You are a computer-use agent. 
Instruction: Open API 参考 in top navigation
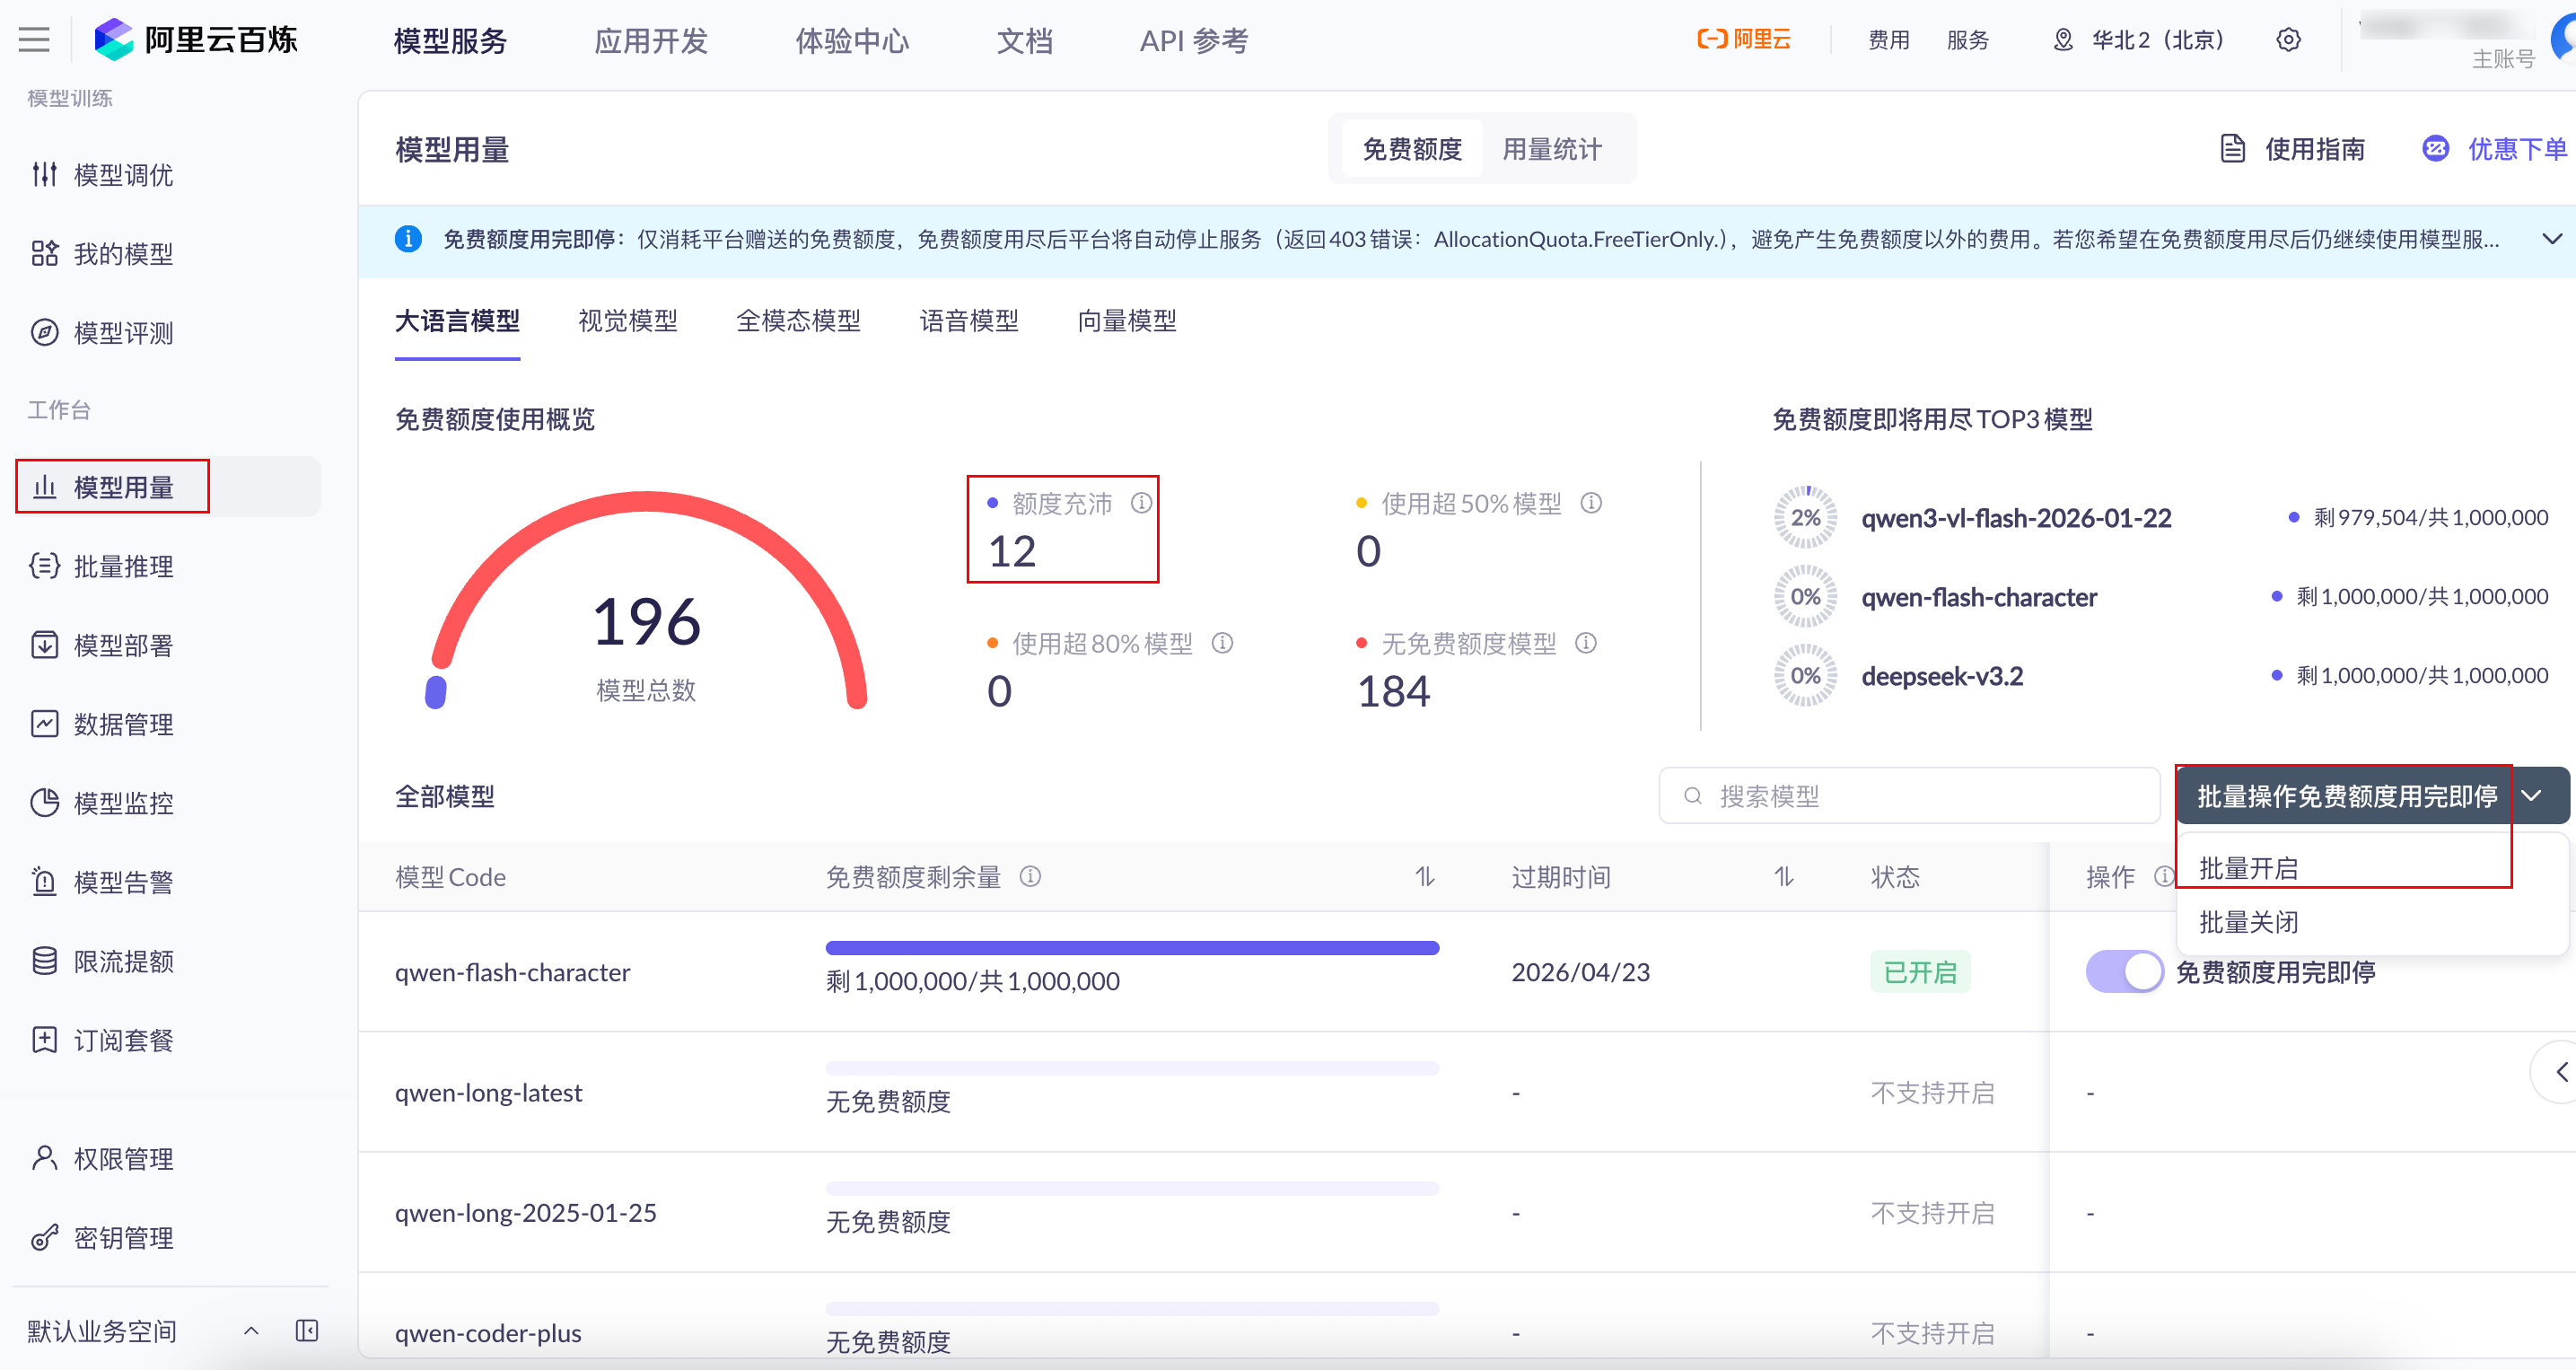pyautogui.click(x=1194, y=40)
